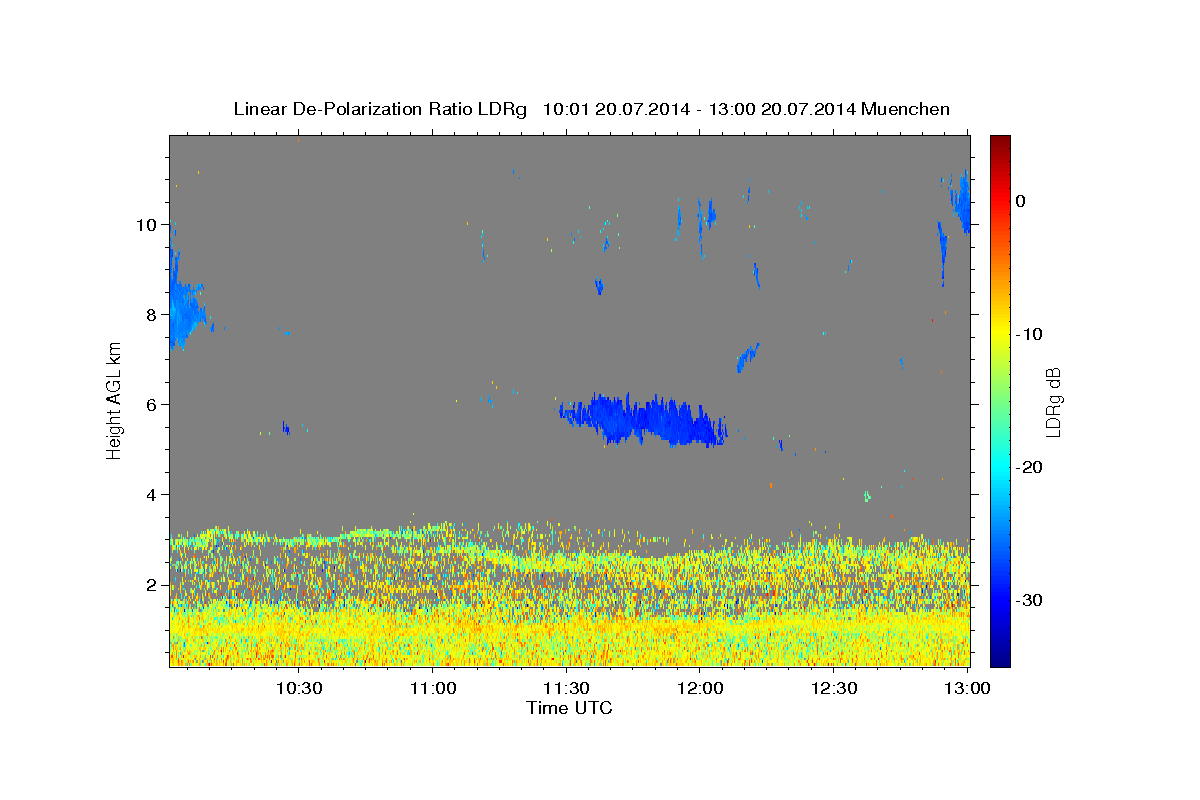
Task: Click the '12:30' time tick label
Action: pos(835,689)
